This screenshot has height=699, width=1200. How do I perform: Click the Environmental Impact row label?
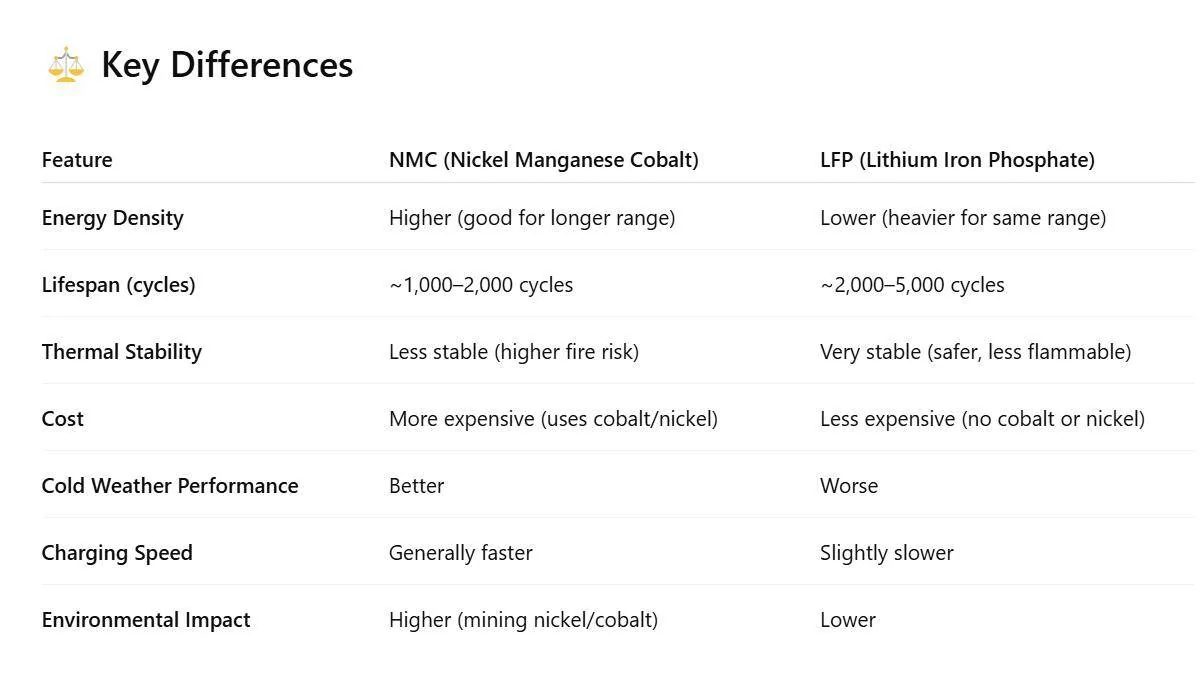pyautogui.click(x=146, y=620)
